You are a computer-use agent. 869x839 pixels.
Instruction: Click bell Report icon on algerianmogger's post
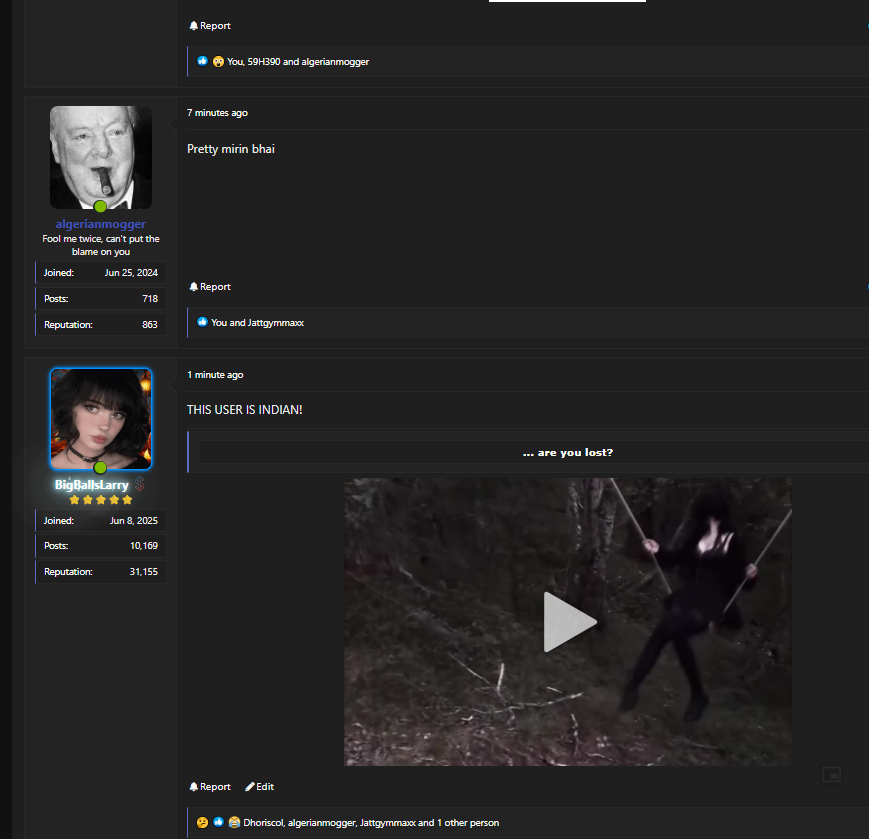point(194,287)
